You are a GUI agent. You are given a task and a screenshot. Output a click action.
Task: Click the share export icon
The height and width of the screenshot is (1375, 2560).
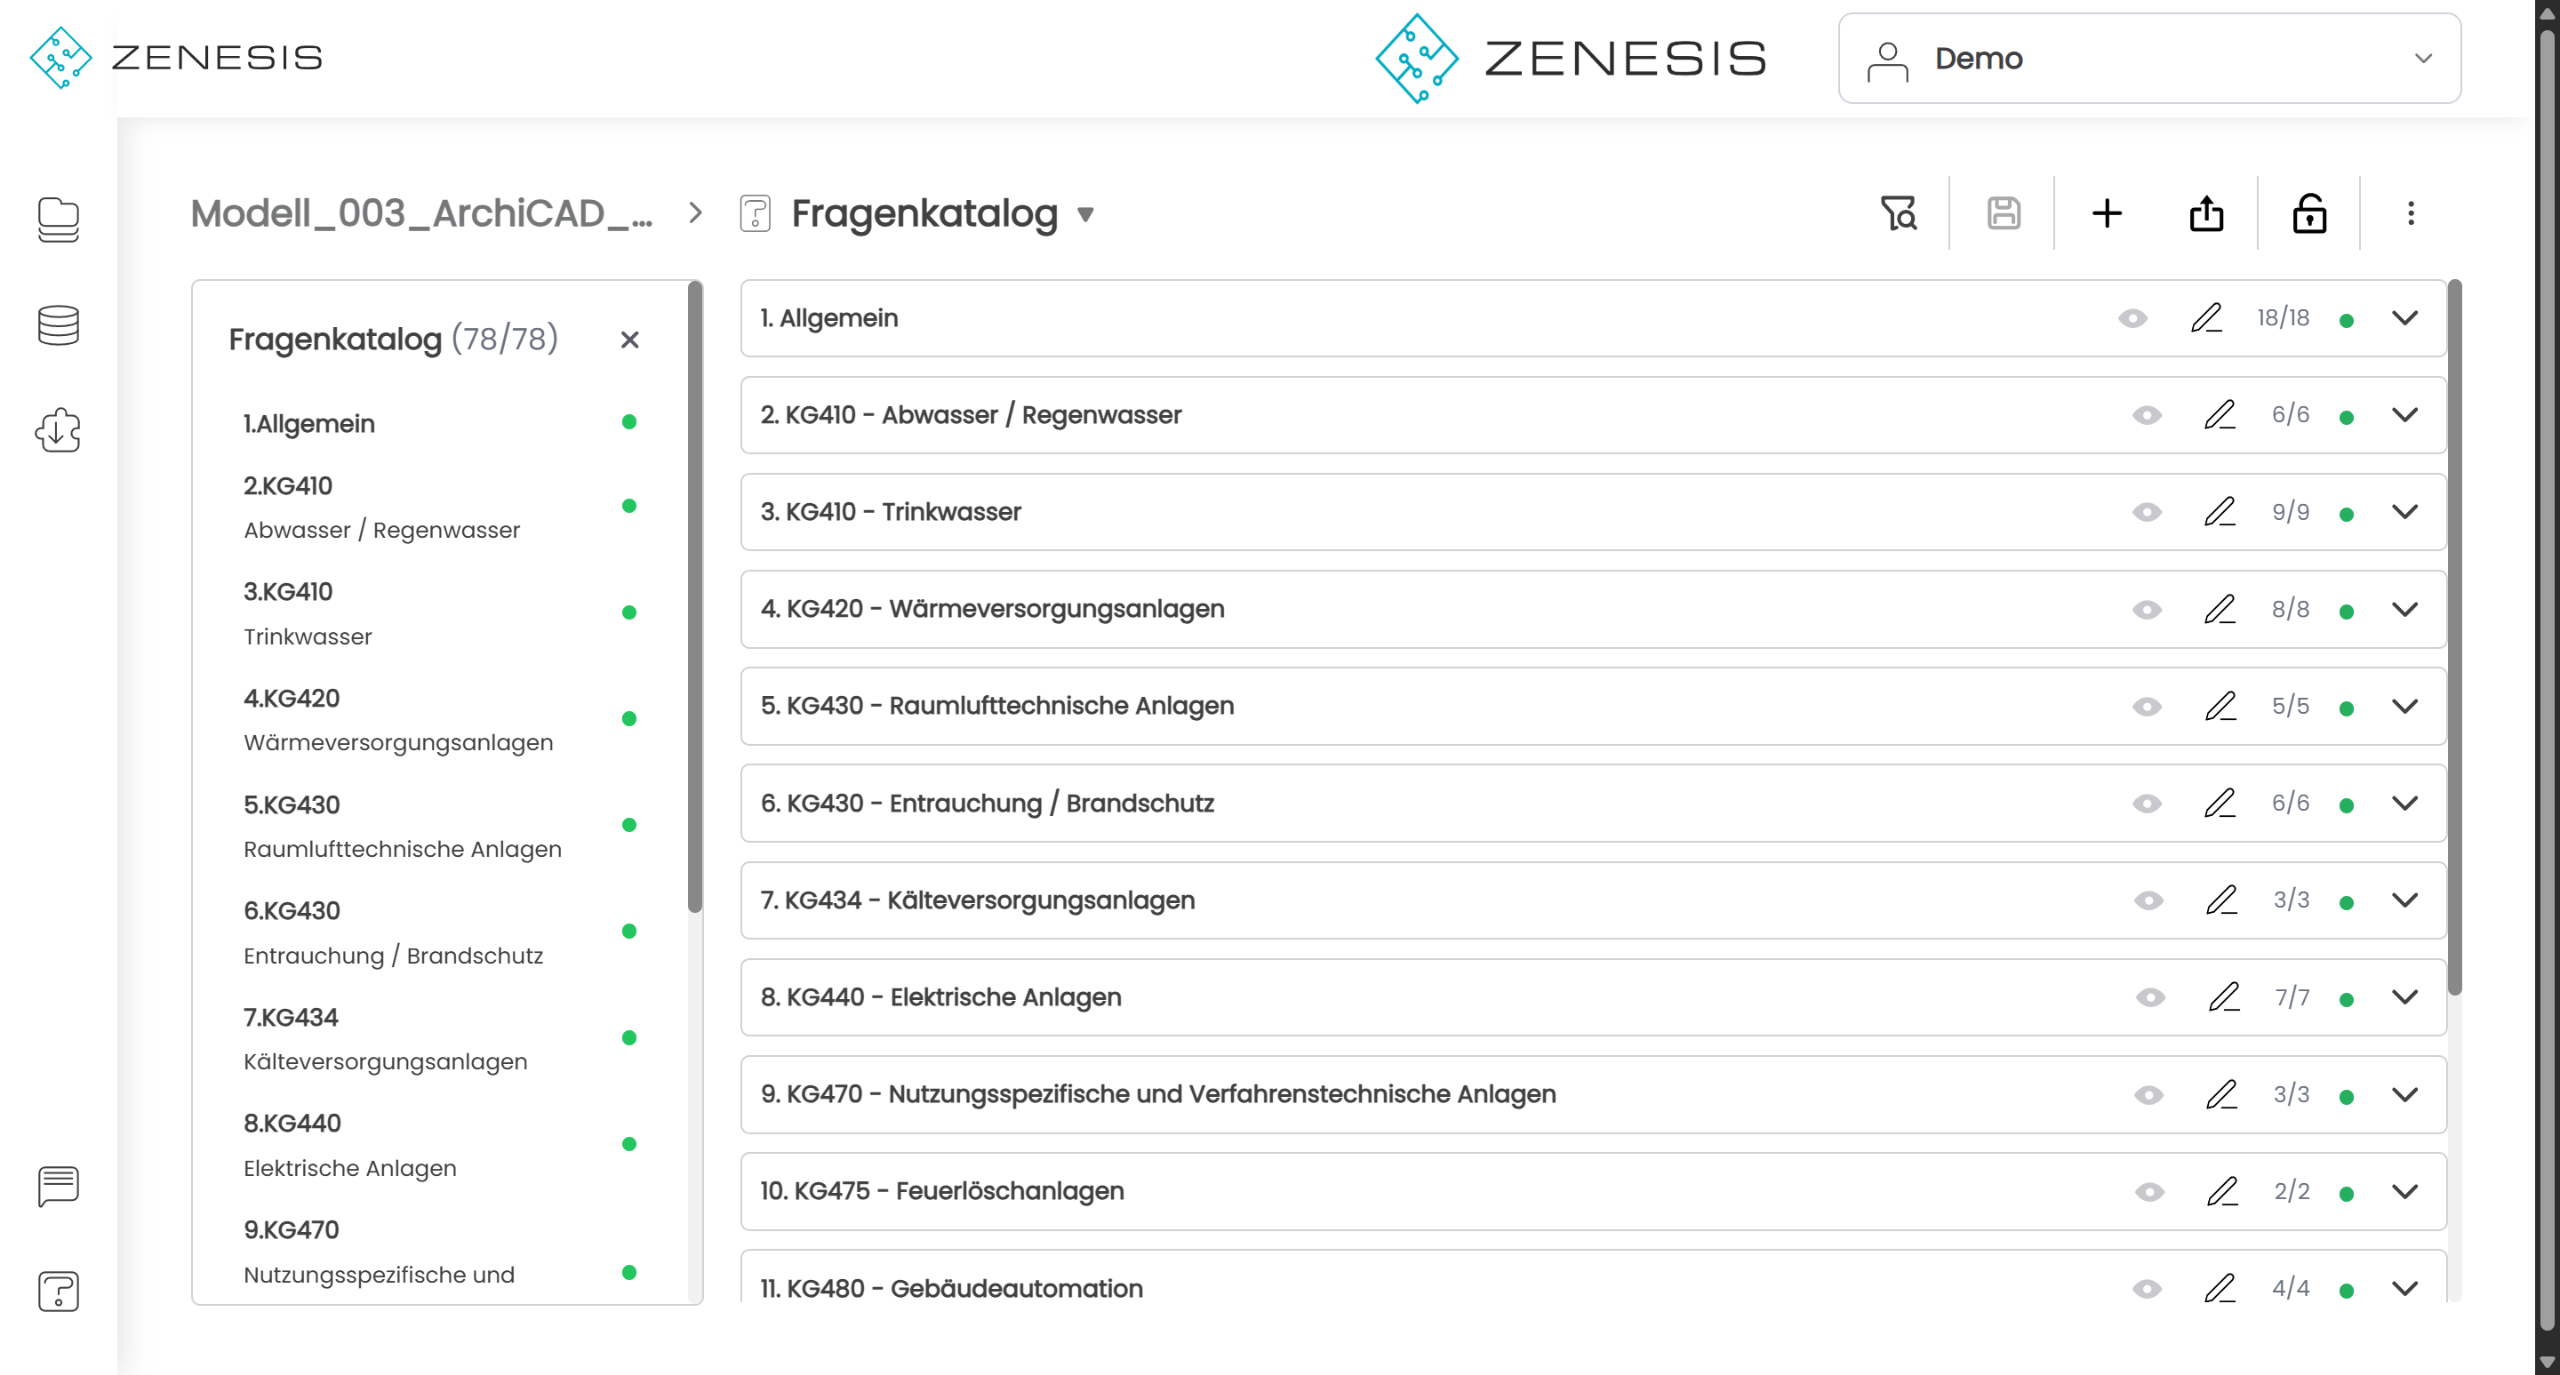(2206, 213)
